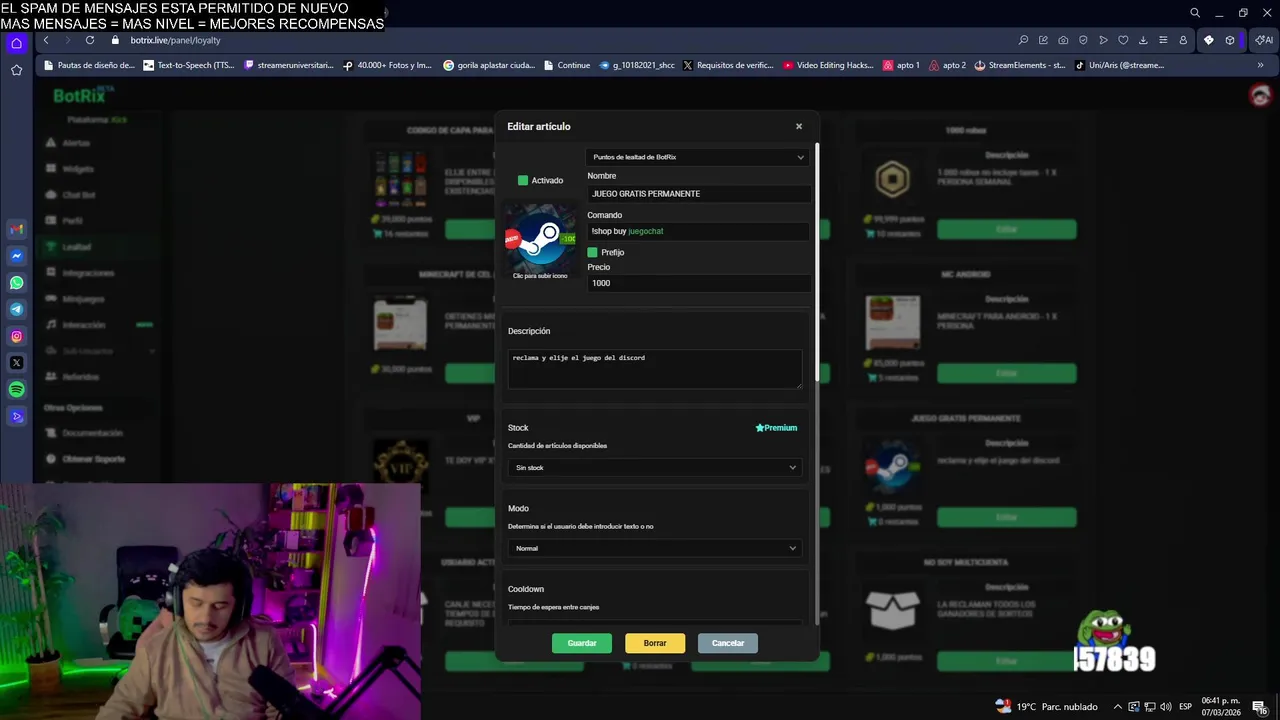Open the browser profile icon

click(x=1183, y=40)
